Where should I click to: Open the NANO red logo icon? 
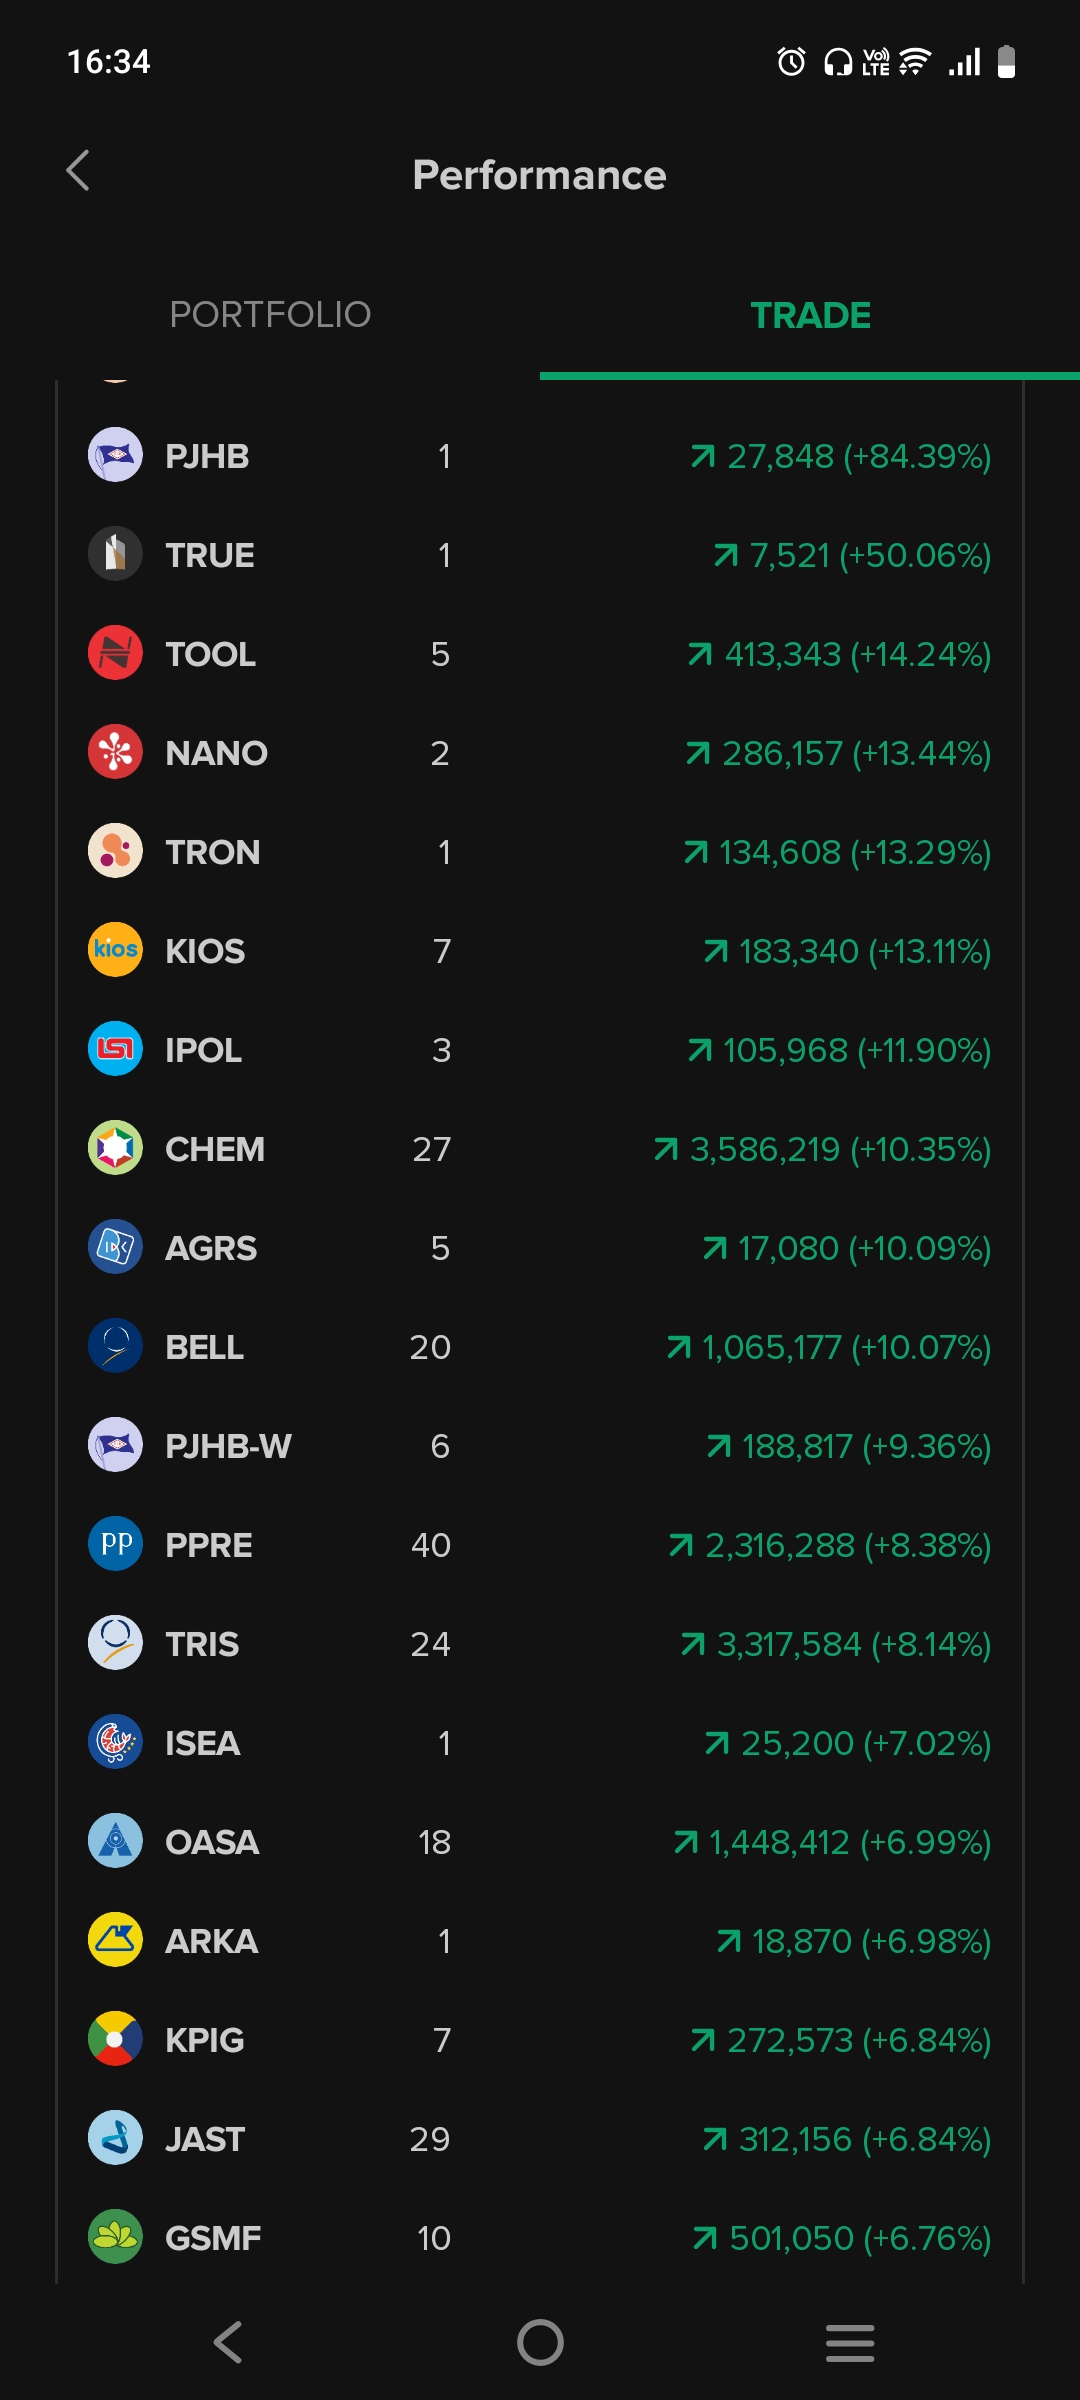[x=115, y=752]
